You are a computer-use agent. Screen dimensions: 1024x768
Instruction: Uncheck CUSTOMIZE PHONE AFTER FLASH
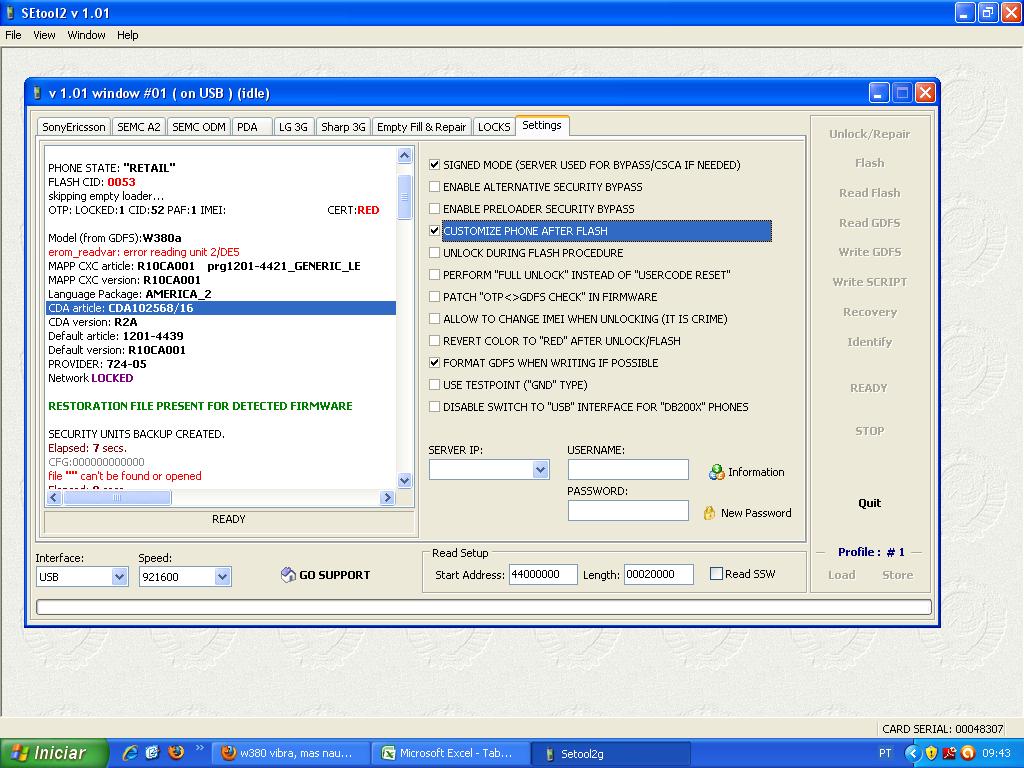click(x=434, y=231)
